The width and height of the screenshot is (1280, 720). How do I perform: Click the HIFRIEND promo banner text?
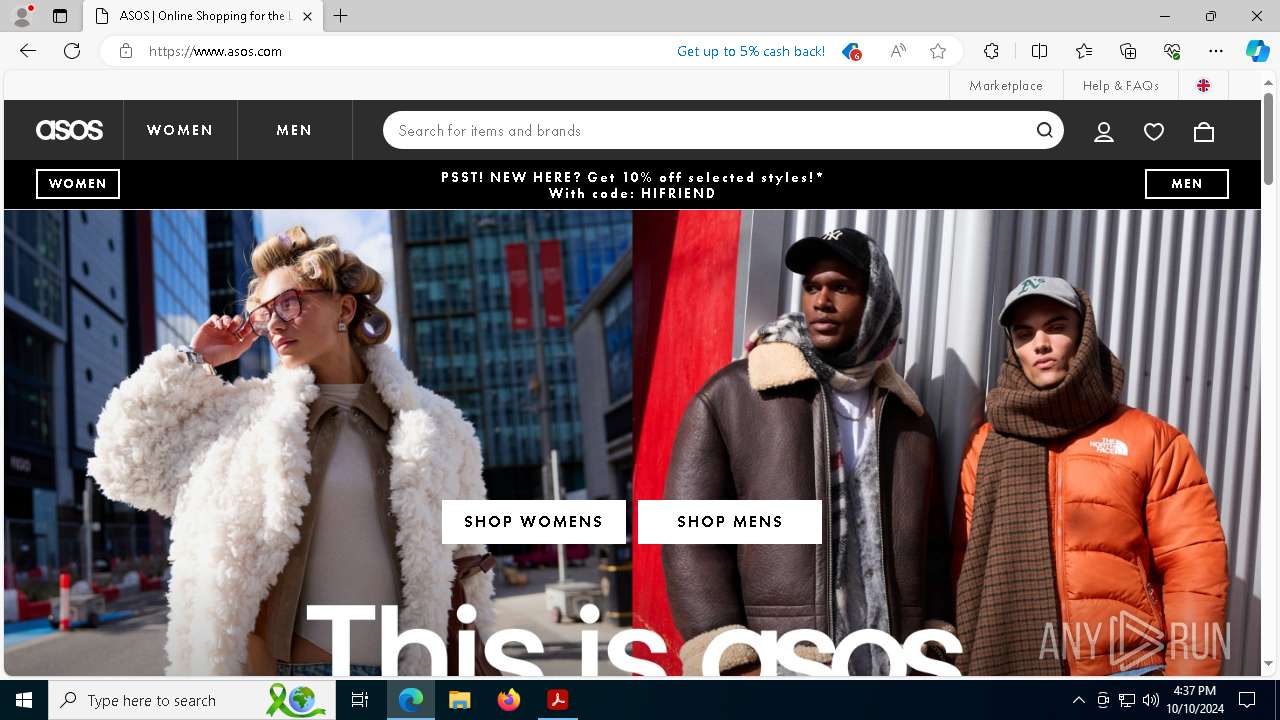click(x=632, y=185)
